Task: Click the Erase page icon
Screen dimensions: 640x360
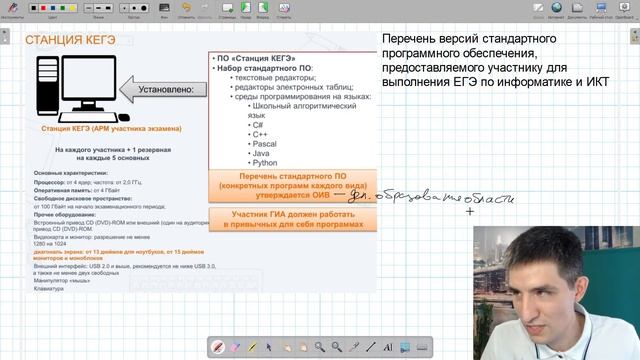Action: point(284,8)
